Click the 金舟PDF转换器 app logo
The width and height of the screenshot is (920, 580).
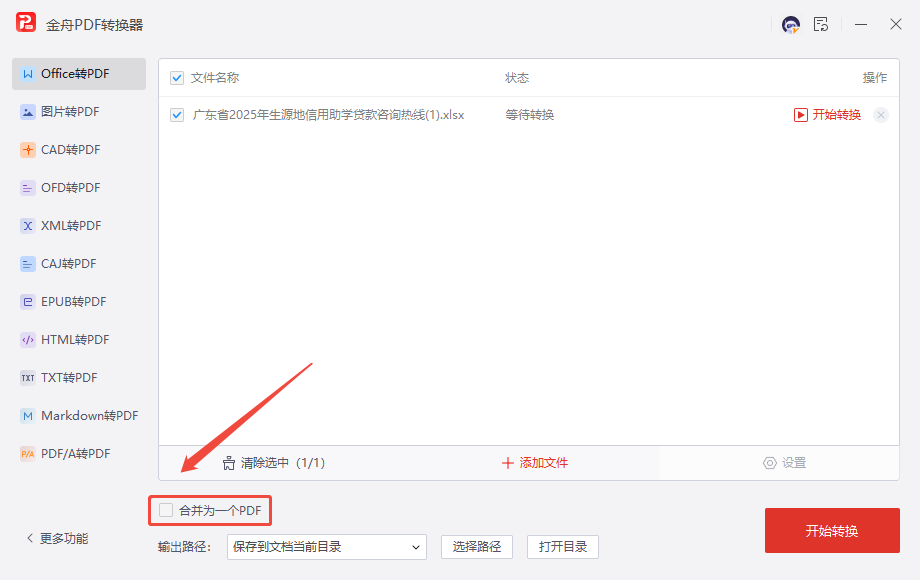26,23
